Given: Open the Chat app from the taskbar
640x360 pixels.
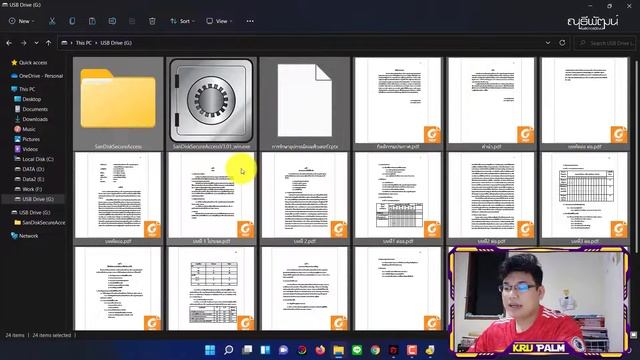Looking at the screenshot, I should (x=284, y=350).
